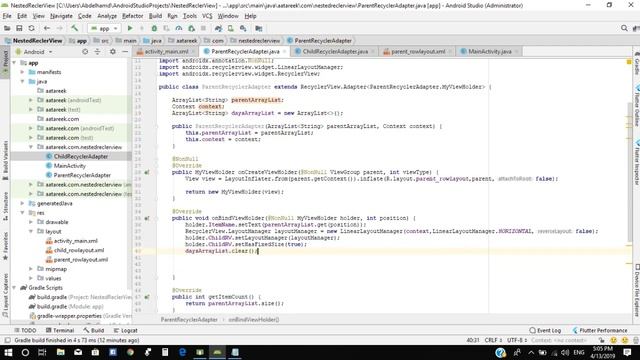The width and height of the screenshot is (640, 360).
Task: Open the Refactor menu
Action: coord(133,16)
